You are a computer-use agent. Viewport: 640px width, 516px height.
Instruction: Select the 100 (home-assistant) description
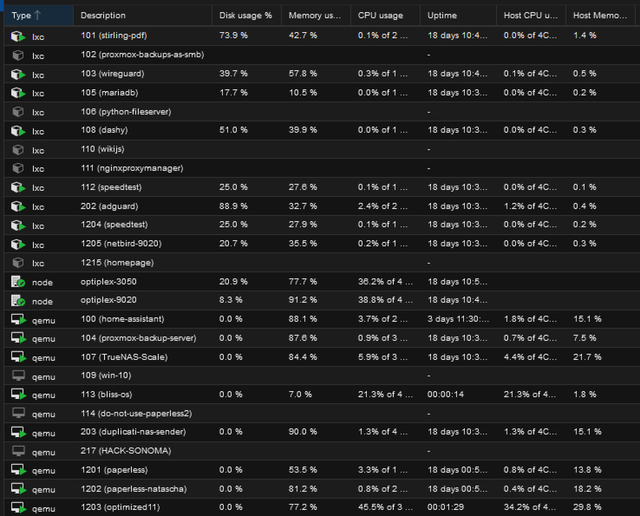(x=122, y=319)
